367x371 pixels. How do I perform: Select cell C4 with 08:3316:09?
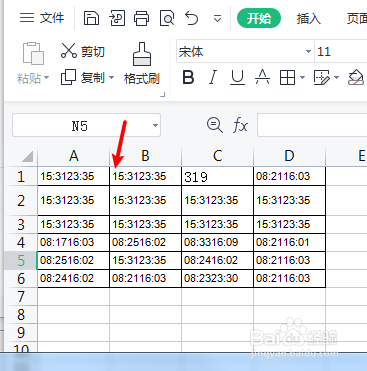(217, 242)
